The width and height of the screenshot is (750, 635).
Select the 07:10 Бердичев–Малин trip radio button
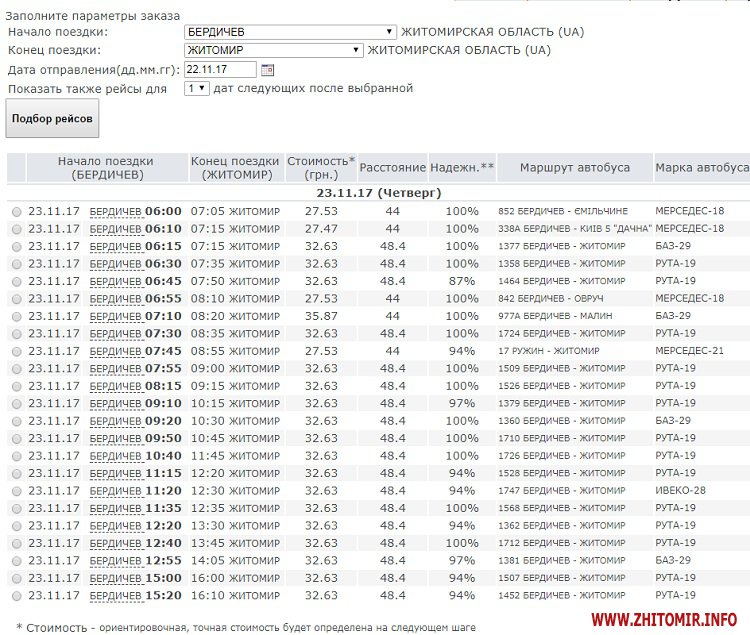tap(16, 316)
